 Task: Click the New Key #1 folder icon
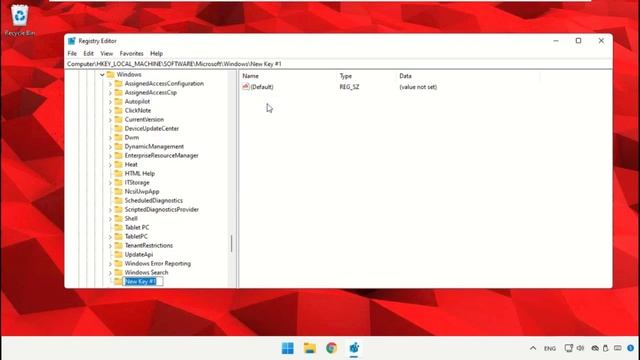(118, 281)
